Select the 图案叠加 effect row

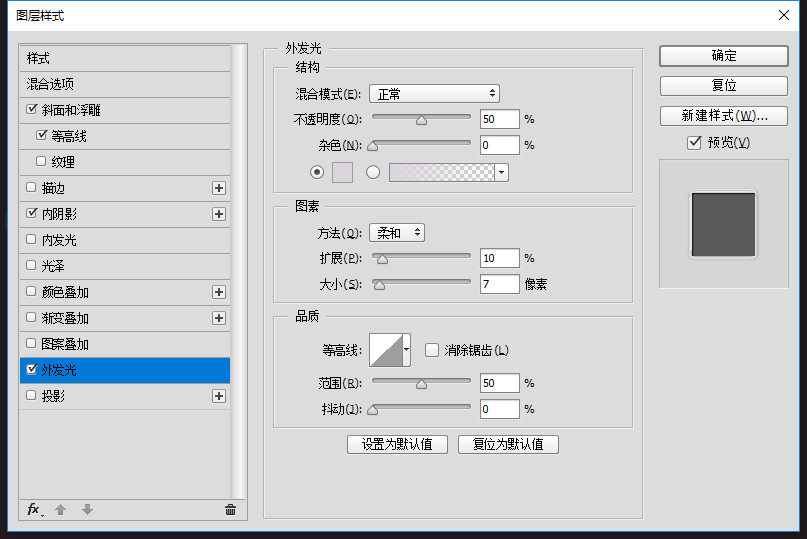(125, 344)
